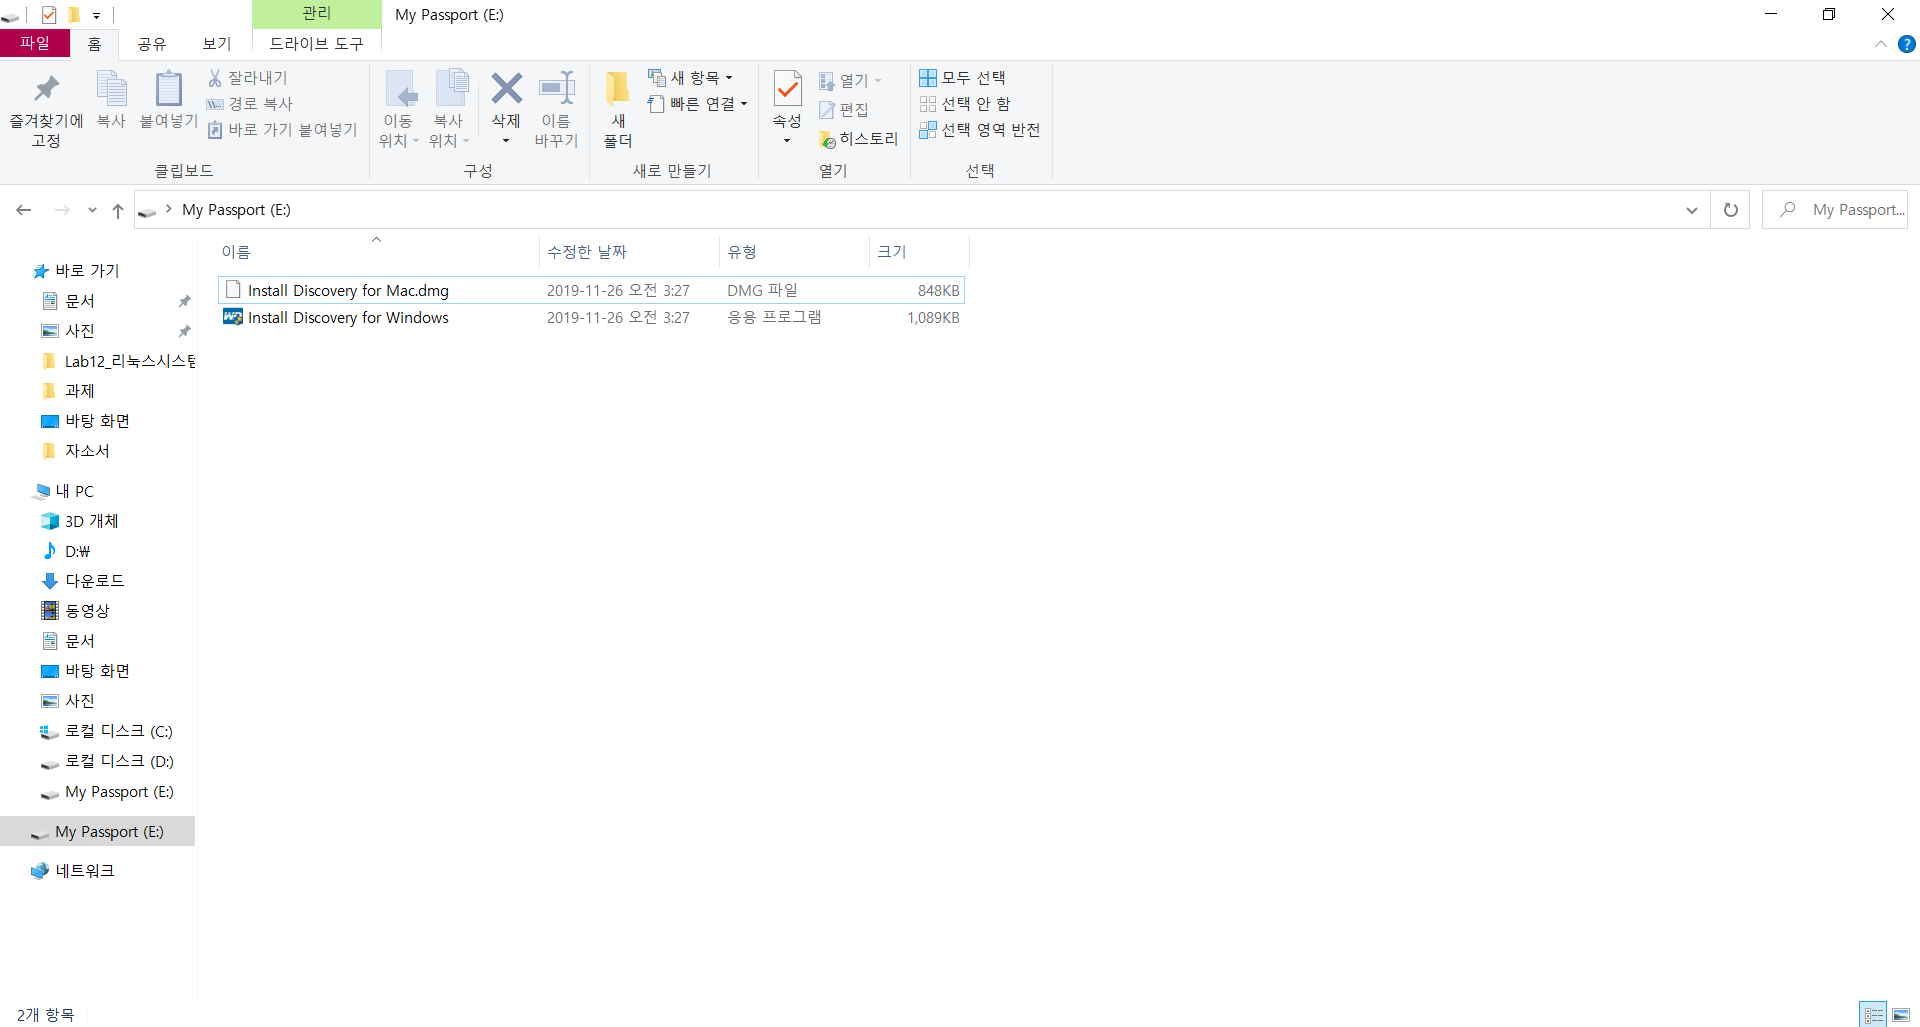
Task: Click the 편집 (Edit) button
Action: coord(843,110)
